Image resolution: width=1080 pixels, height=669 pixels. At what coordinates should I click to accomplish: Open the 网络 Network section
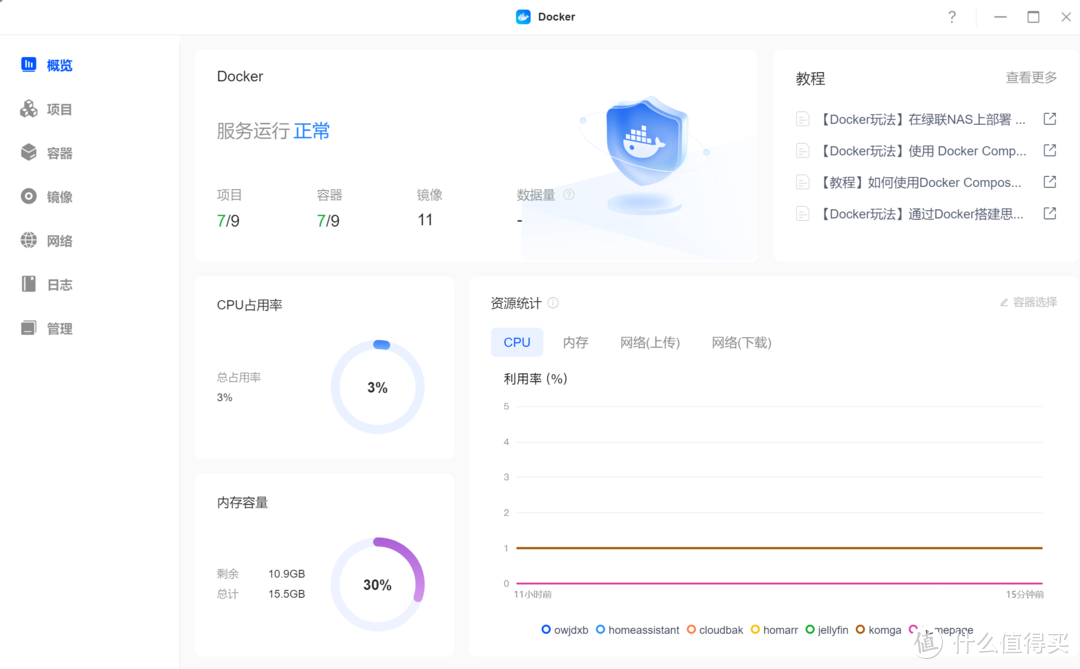point(47,240)
